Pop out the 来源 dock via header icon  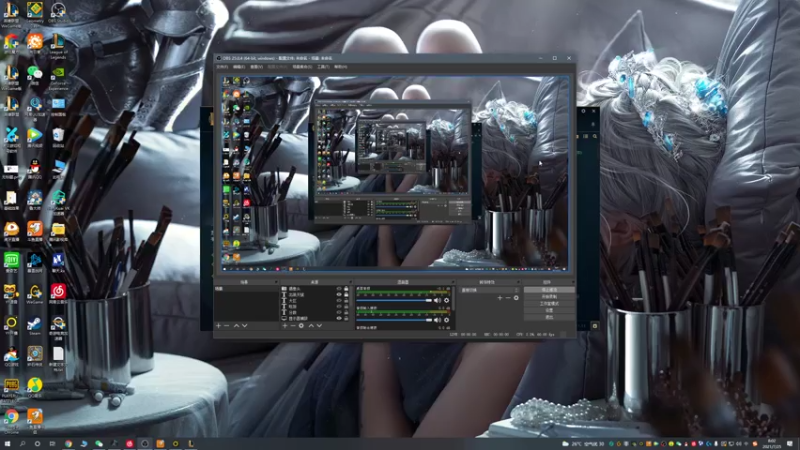click(350, 282)
